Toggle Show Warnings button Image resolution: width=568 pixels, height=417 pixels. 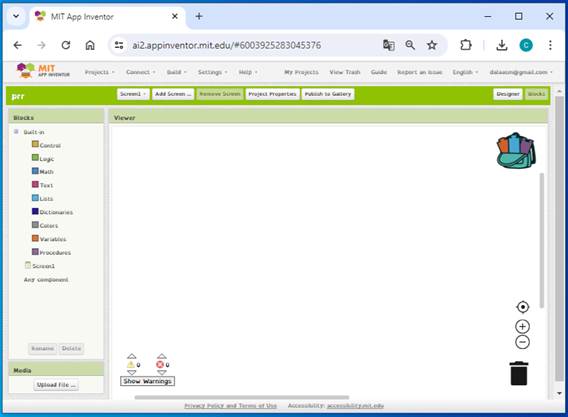147,381
